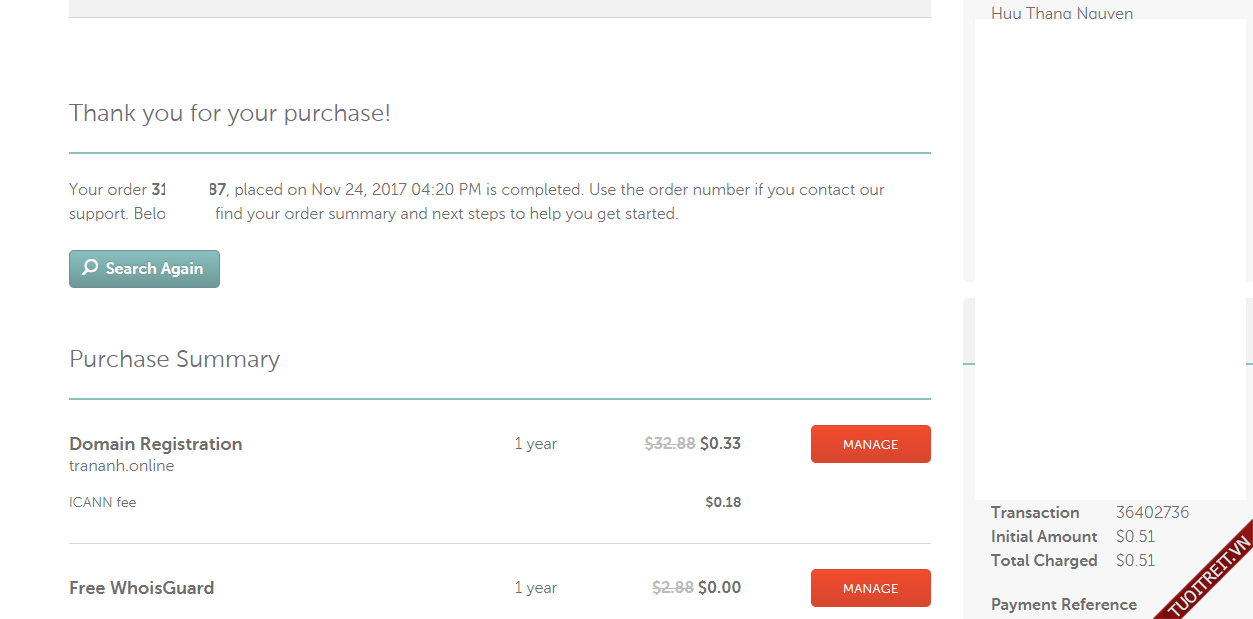
Task: Click the $0.18 ICANN fee price
Action: point(723,502)
